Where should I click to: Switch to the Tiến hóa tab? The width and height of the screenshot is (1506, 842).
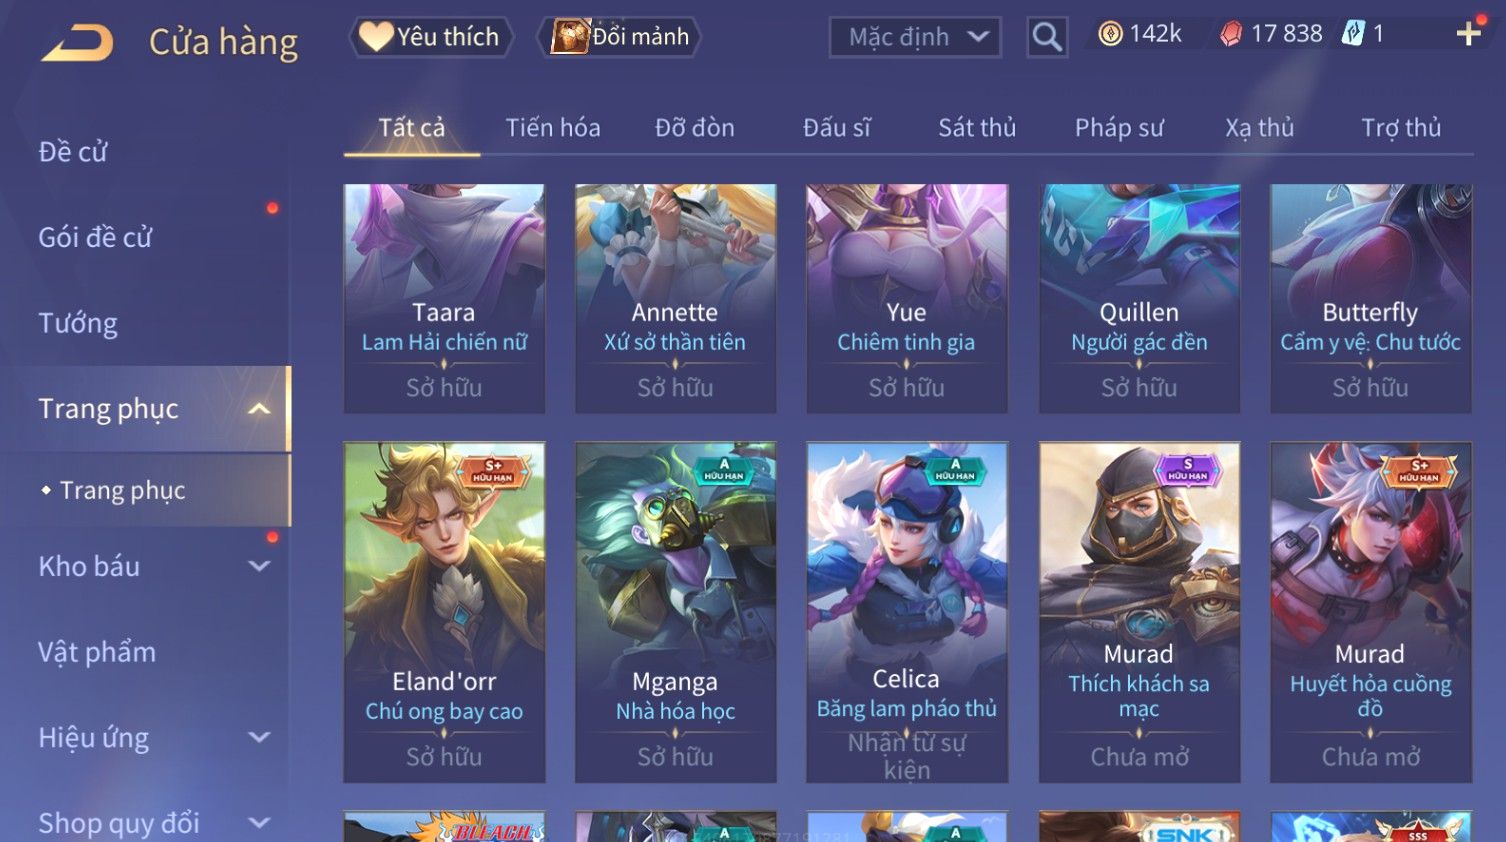point(553,128)
